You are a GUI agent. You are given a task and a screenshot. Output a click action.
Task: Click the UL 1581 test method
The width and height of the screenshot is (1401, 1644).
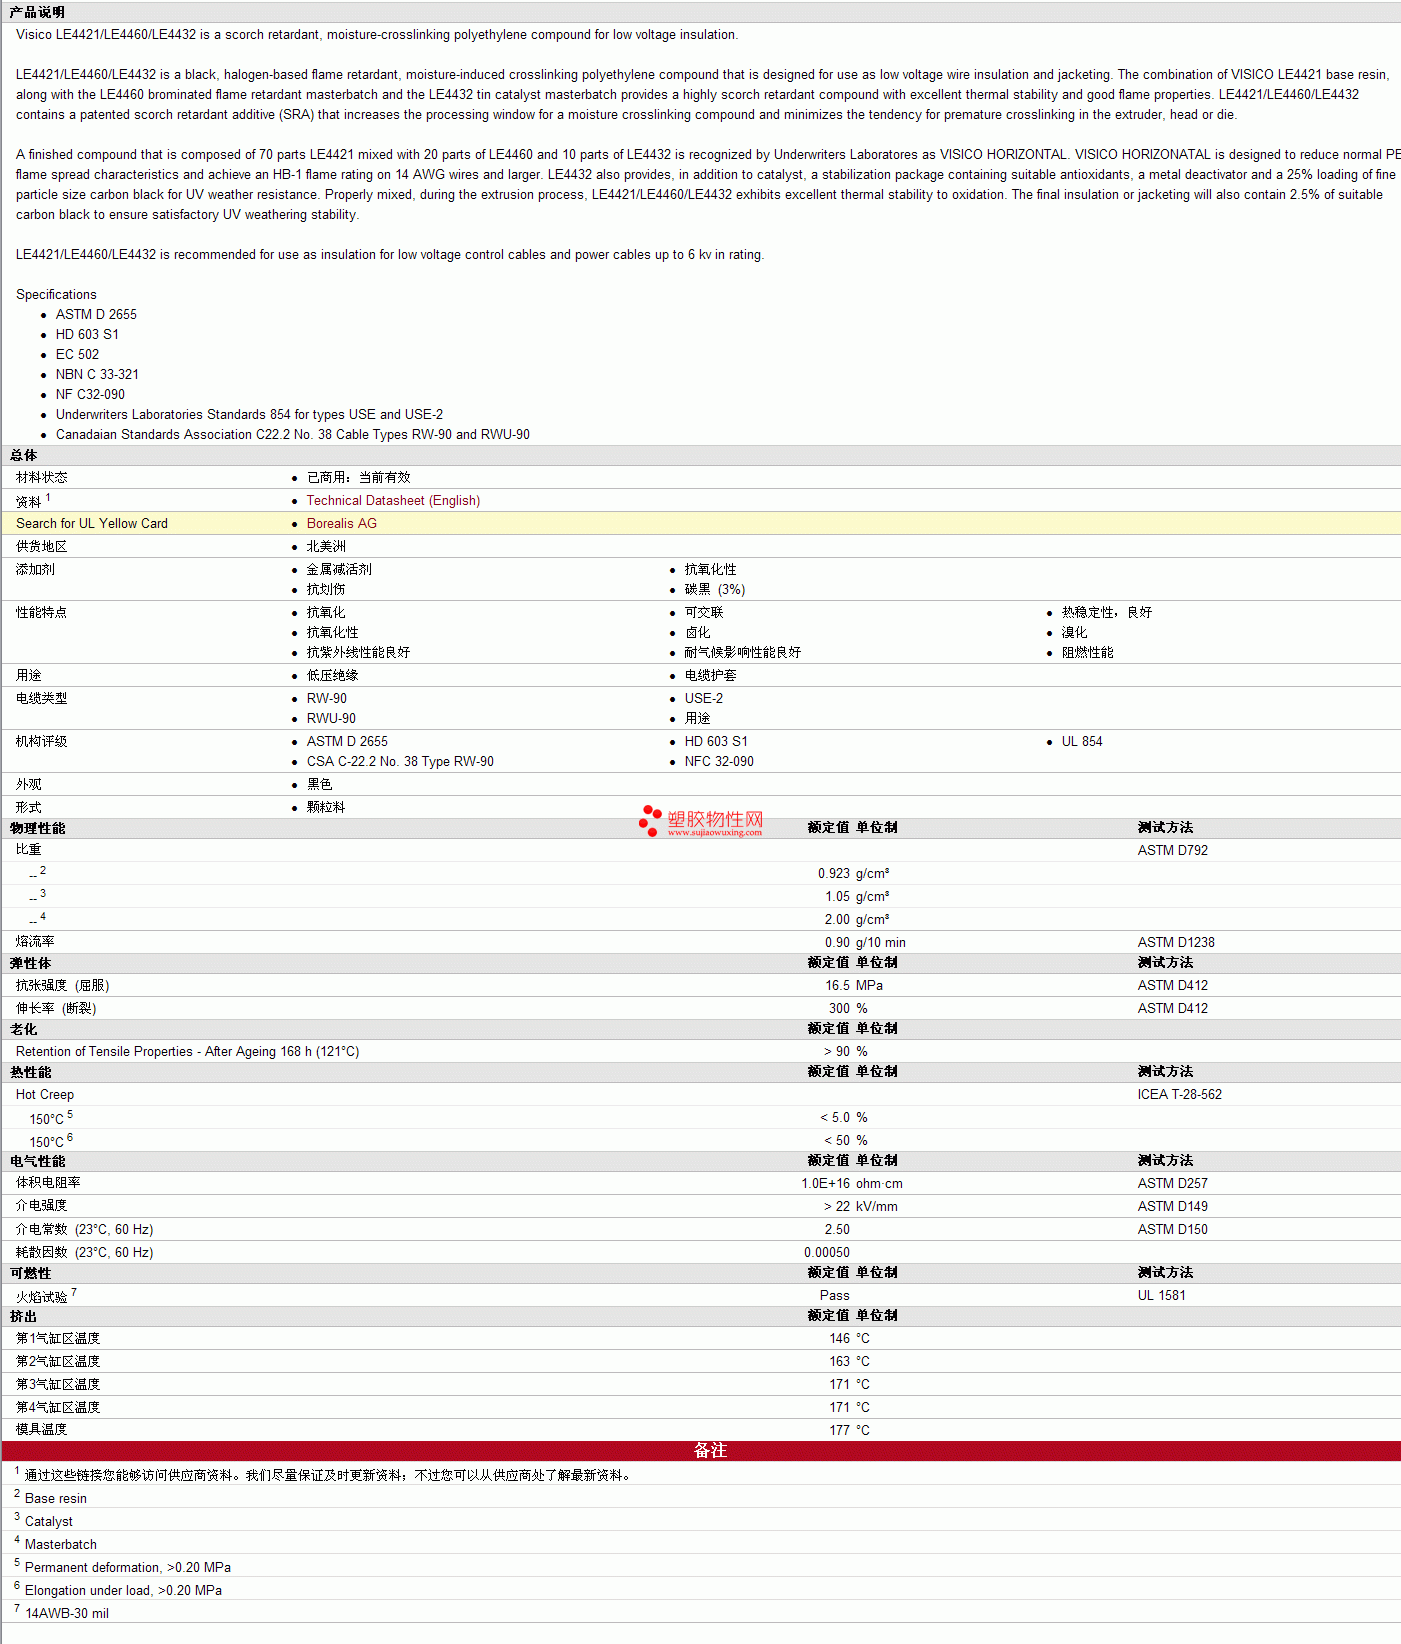click(x=1161, y=1296)
